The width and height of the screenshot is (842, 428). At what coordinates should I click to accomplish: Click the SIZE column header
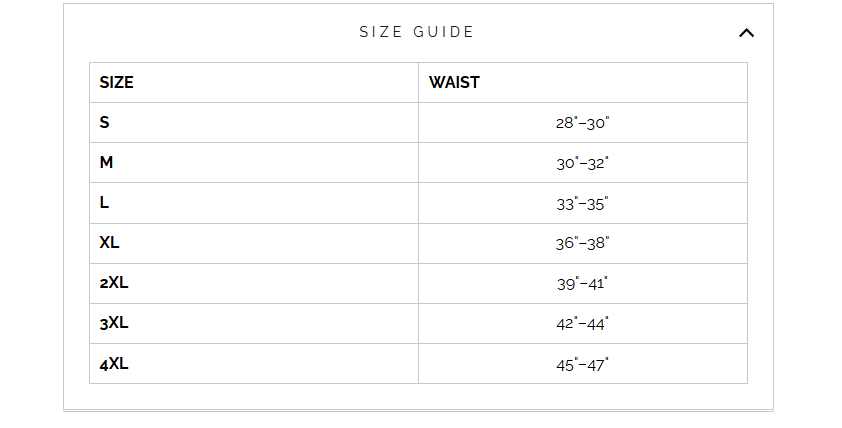tap(116, 83)
